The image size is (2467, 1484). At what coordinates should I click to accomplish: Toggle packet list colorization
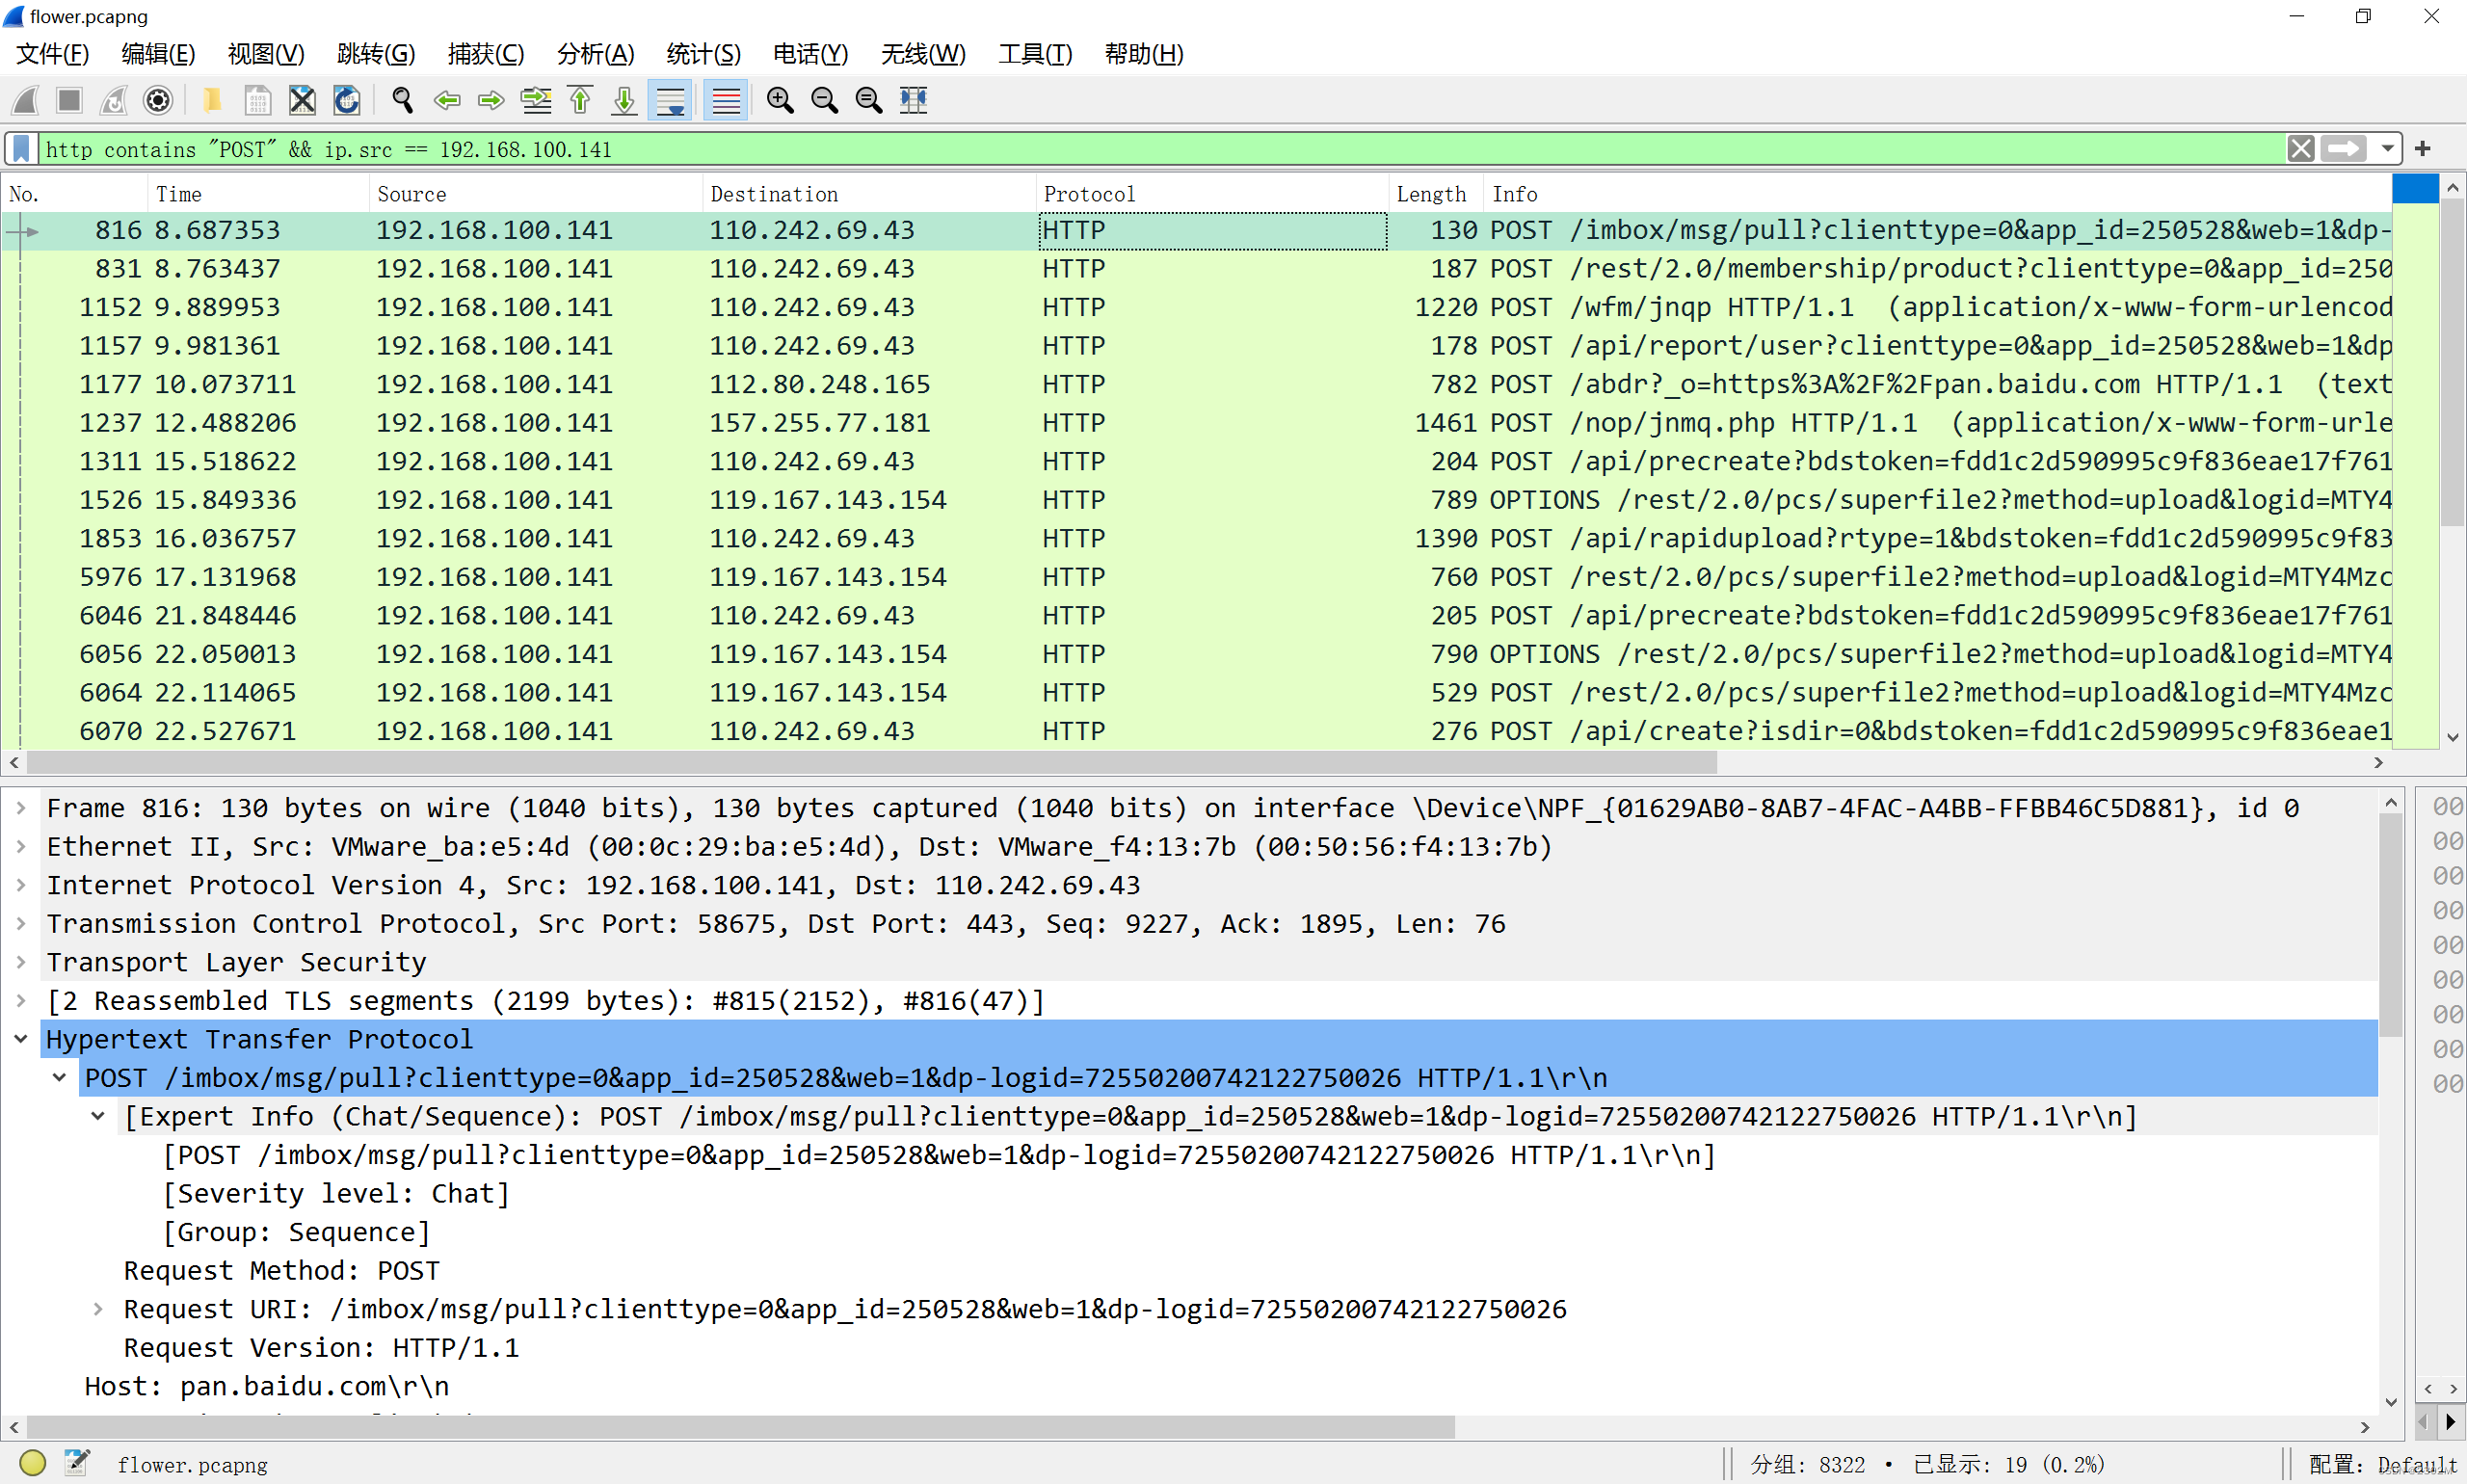pos(726,100)
